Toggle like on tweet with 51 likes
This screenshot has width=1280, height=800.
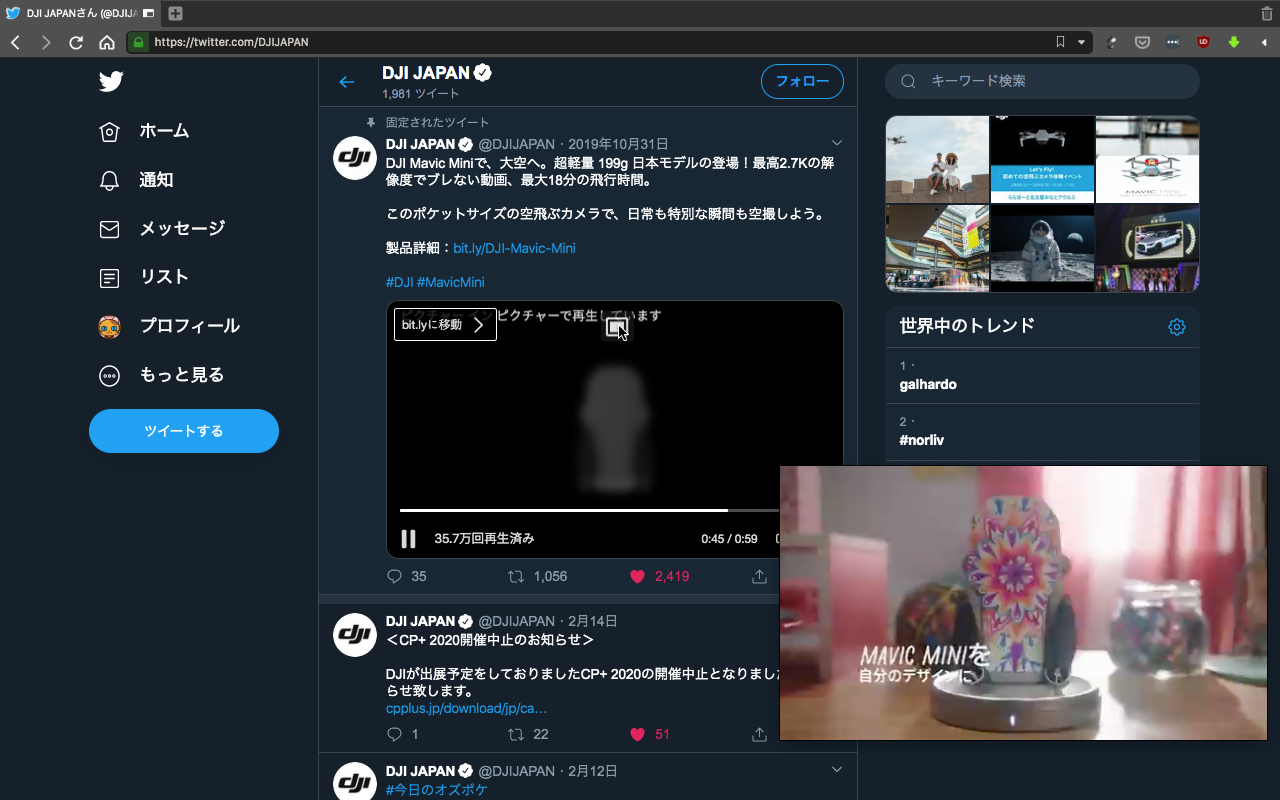(637, 735)
